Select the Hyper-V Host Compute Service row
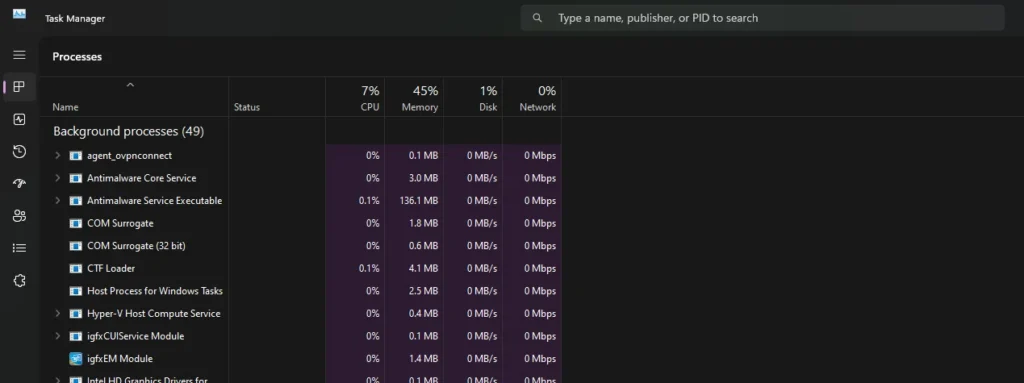 [x=300, y=313]
